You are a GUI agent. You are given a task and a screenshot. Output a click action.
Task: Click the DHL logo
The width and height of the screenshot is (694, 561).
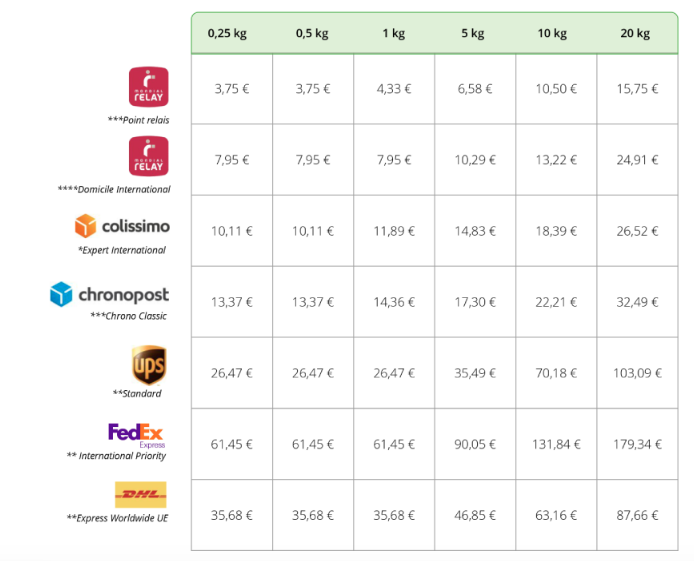(x=141, y=494)
